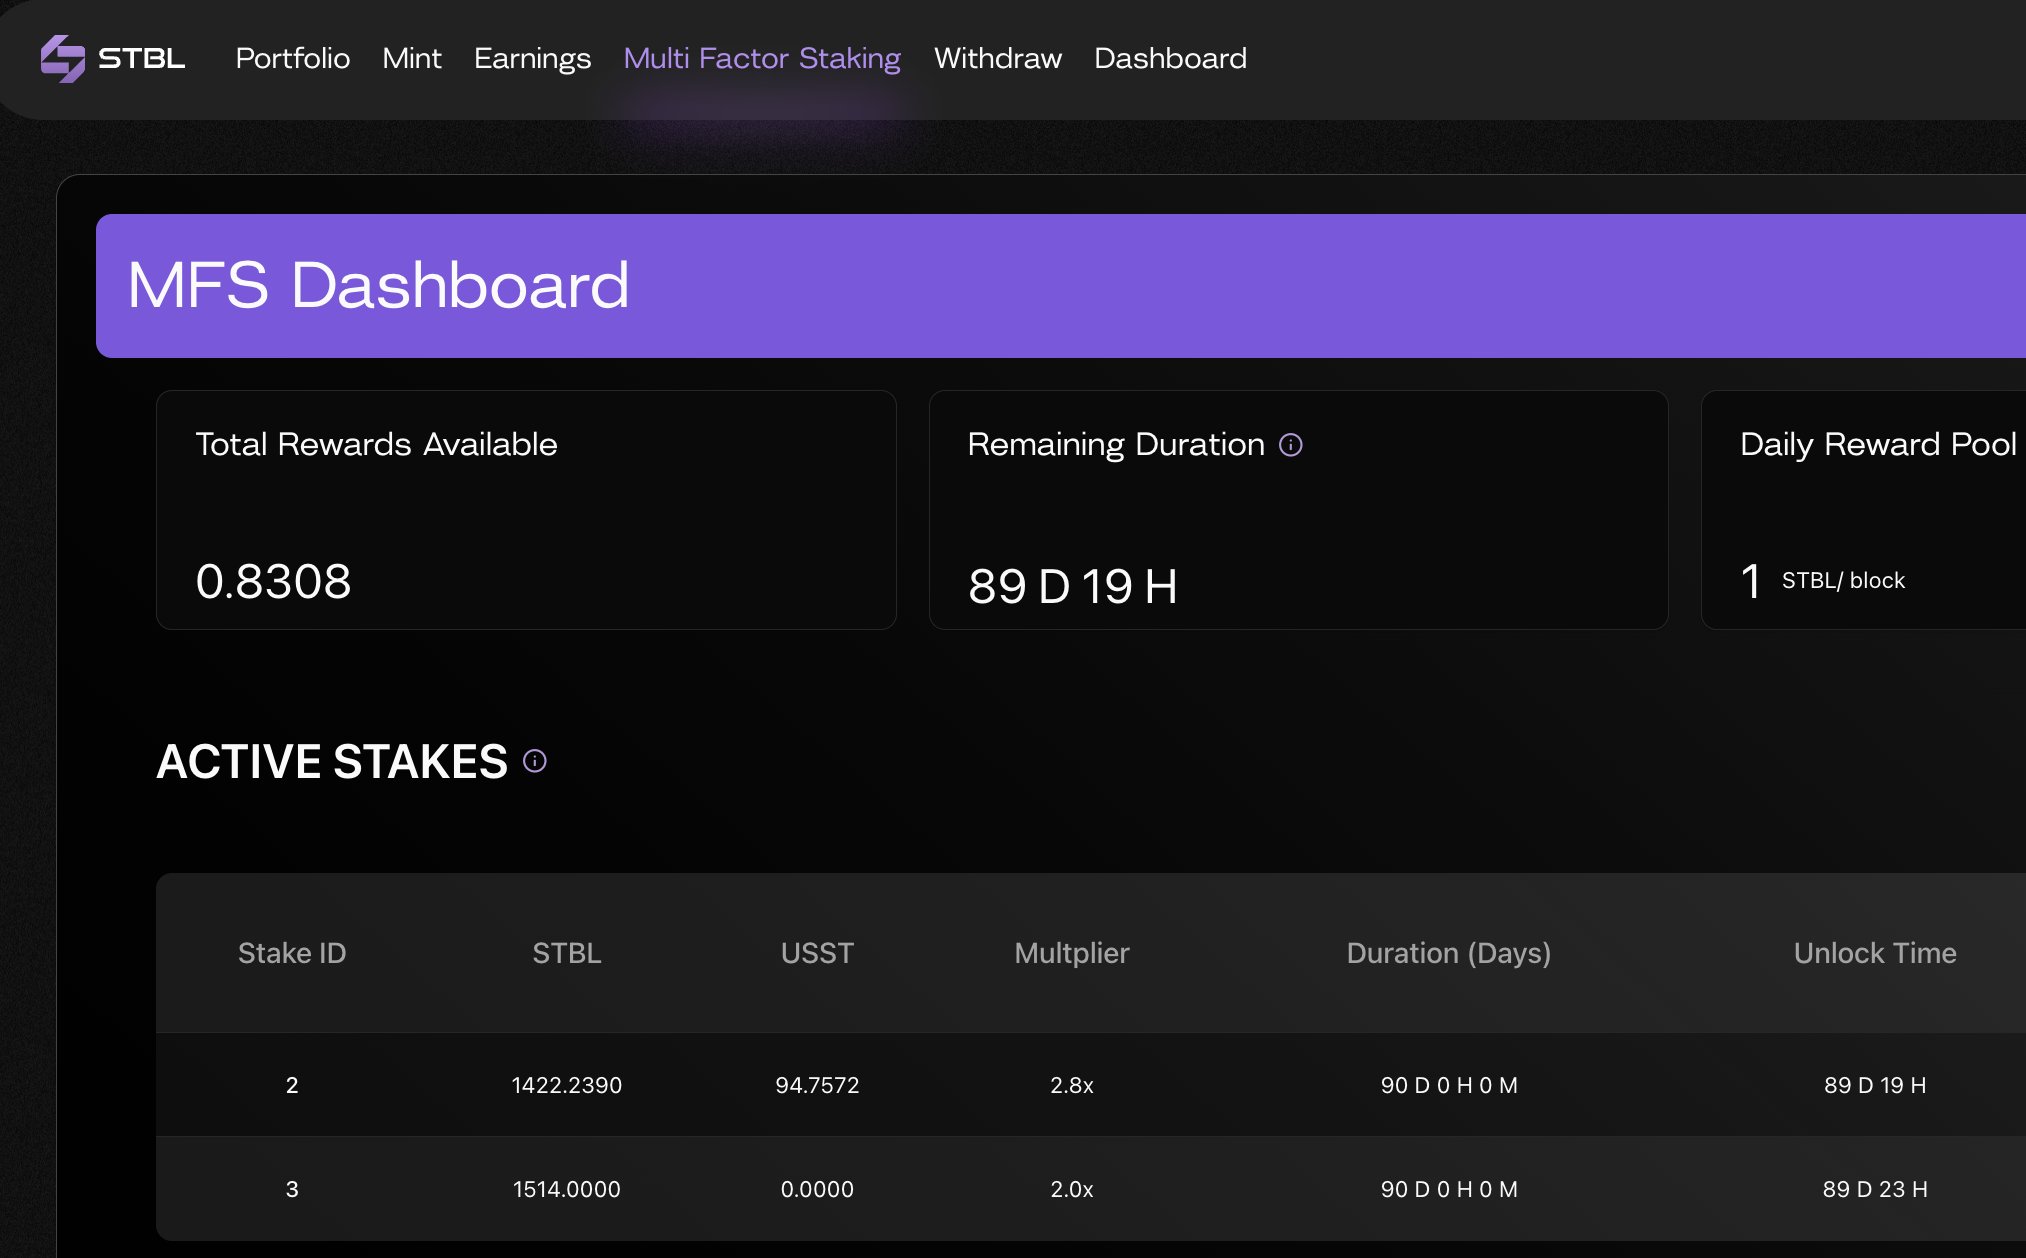Screen dimensions: 2026x1258
Task: Open the Earnings tab
Action: tap(532, 58)
